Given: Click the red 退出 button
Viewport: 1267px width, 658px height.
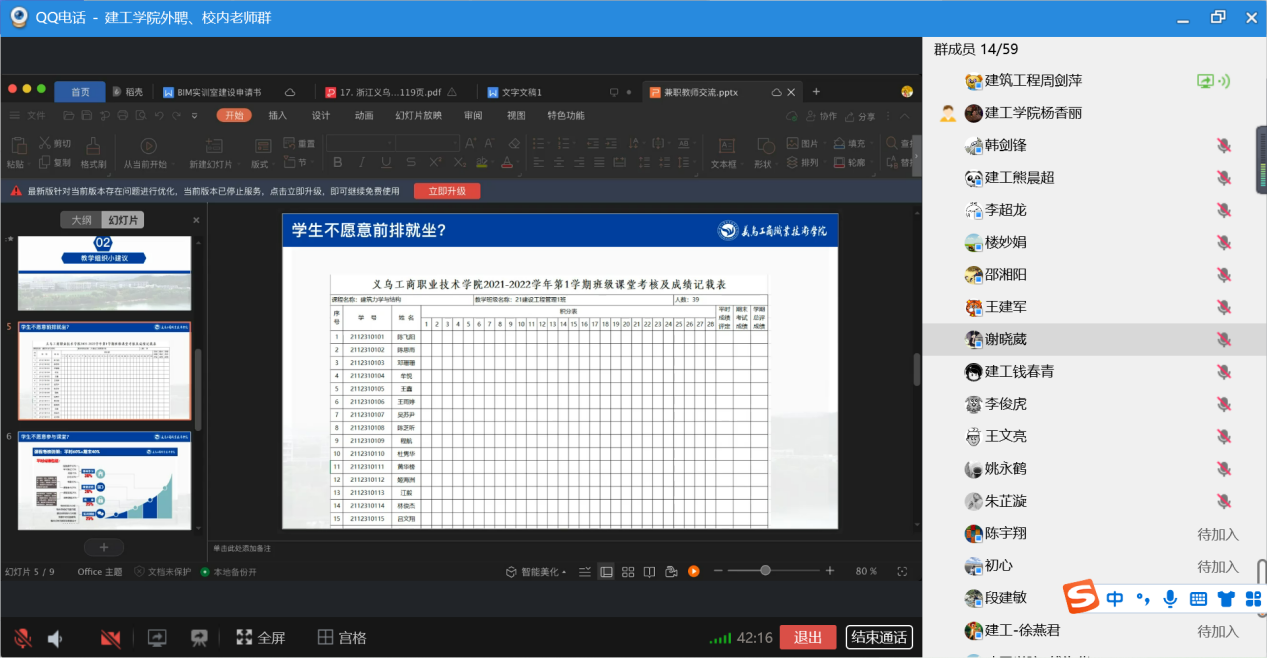Looking at the screenshot, I should point(807,638).
